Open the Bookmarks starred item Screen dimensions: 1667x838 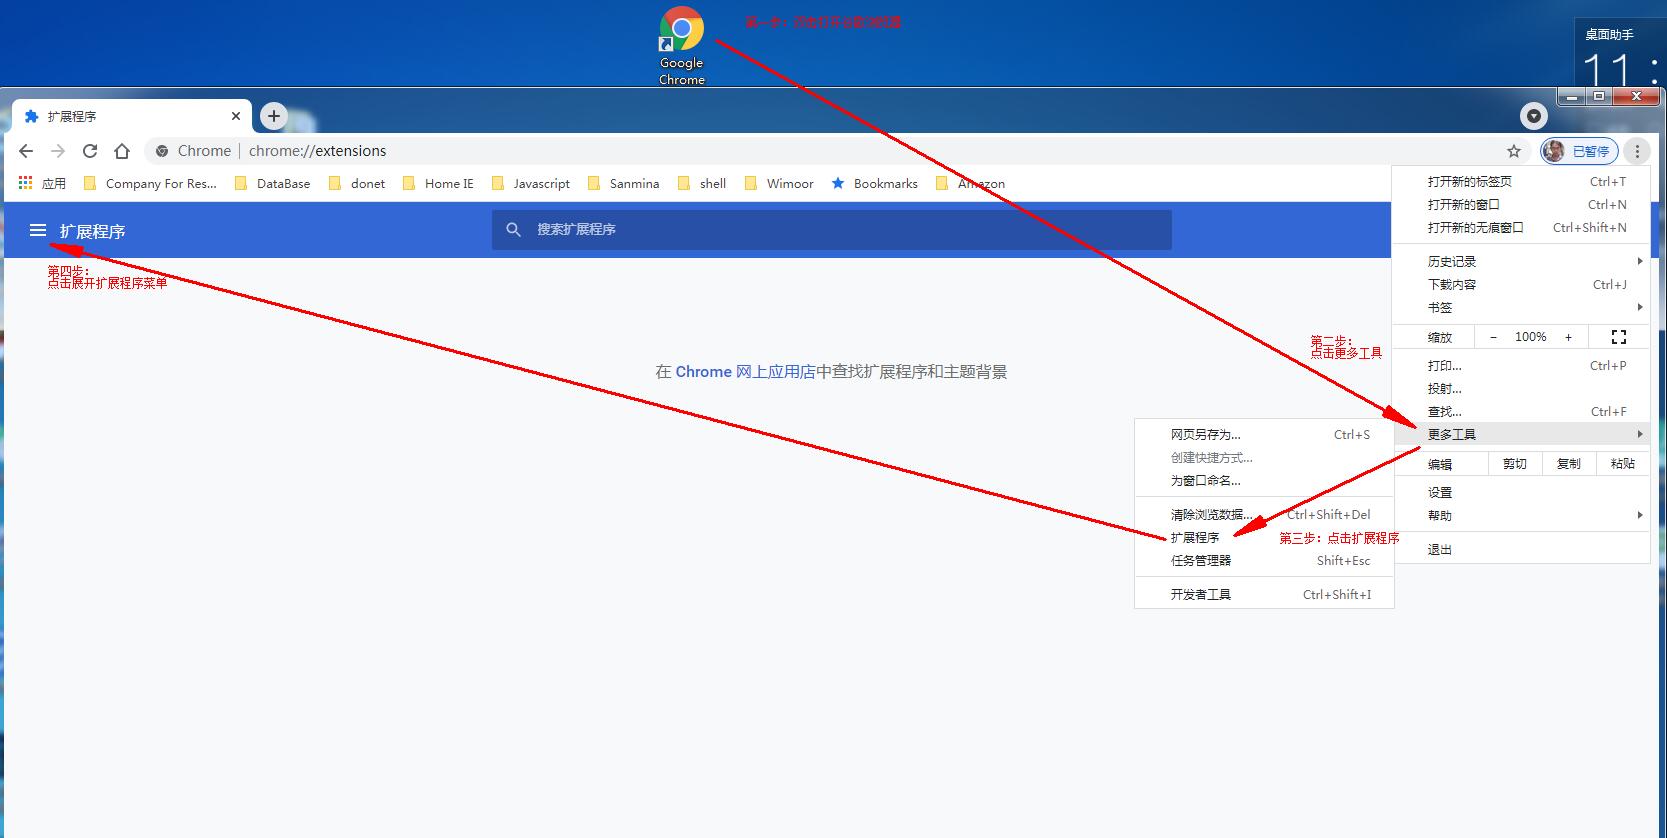click(x=875, y=184)
